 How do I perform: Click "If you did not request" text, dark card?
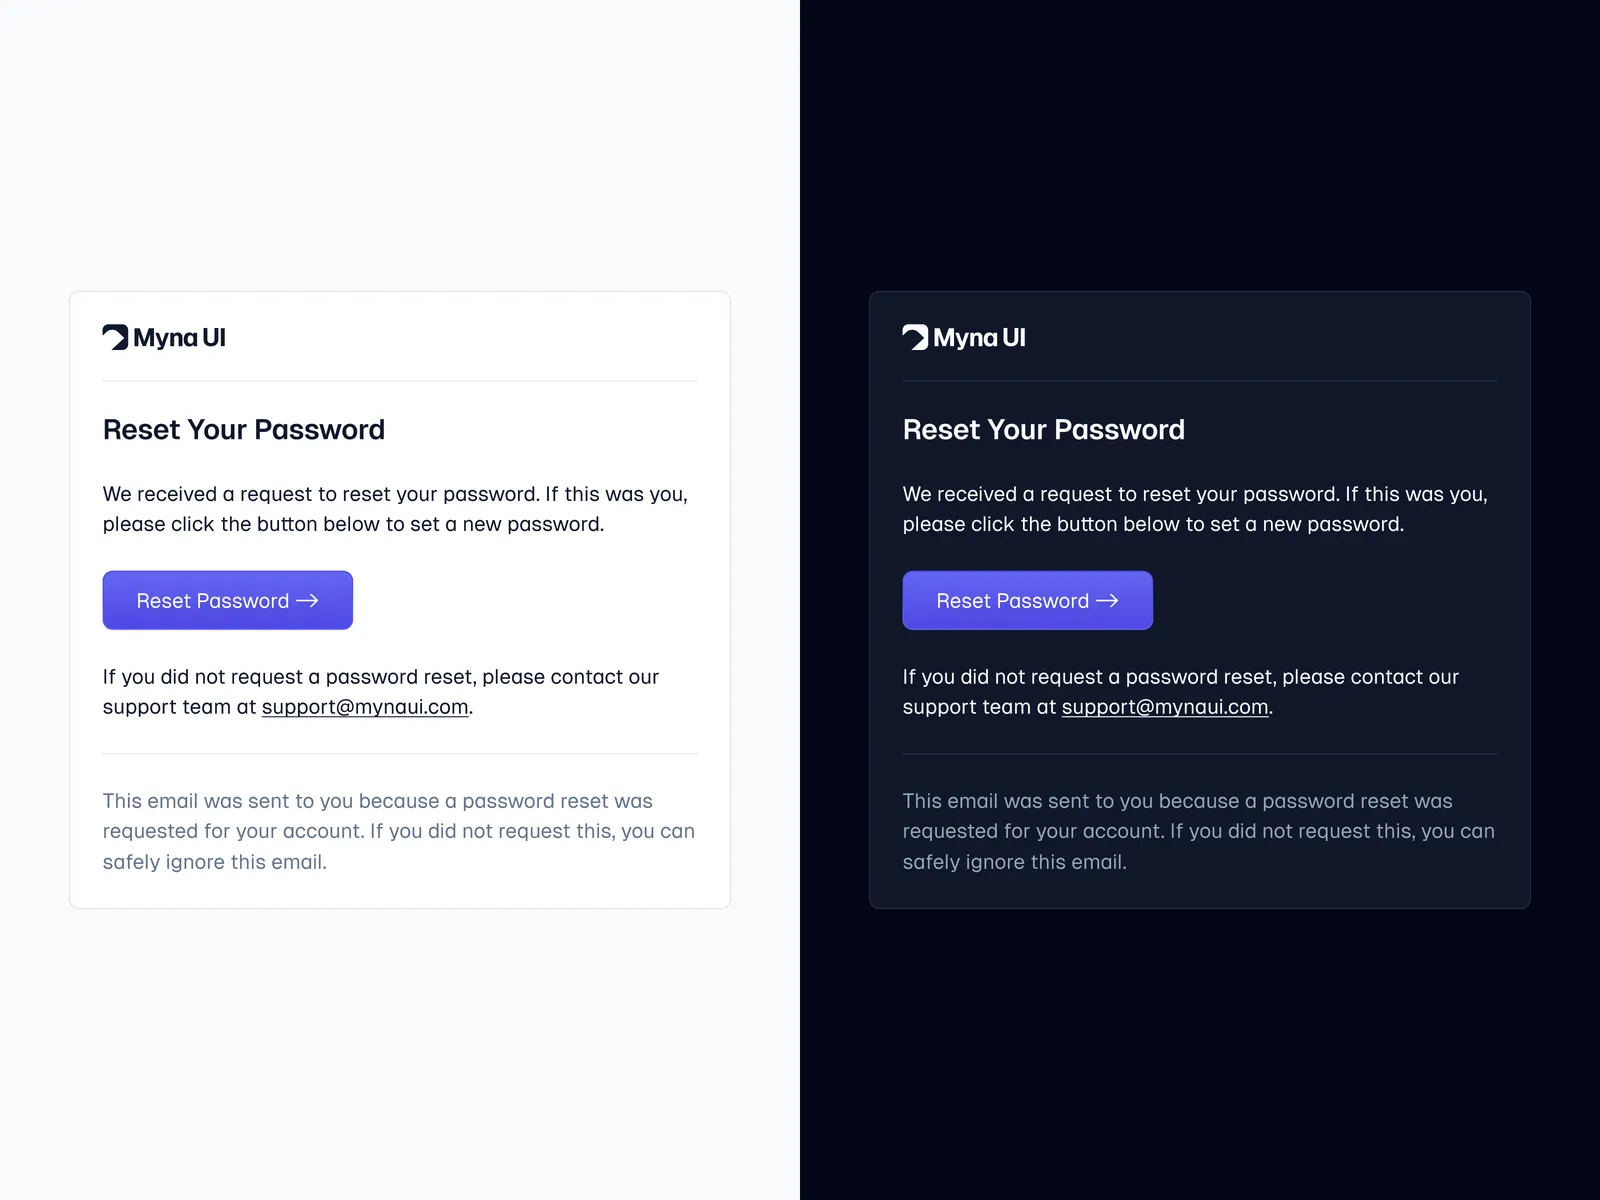(1180, 677)
